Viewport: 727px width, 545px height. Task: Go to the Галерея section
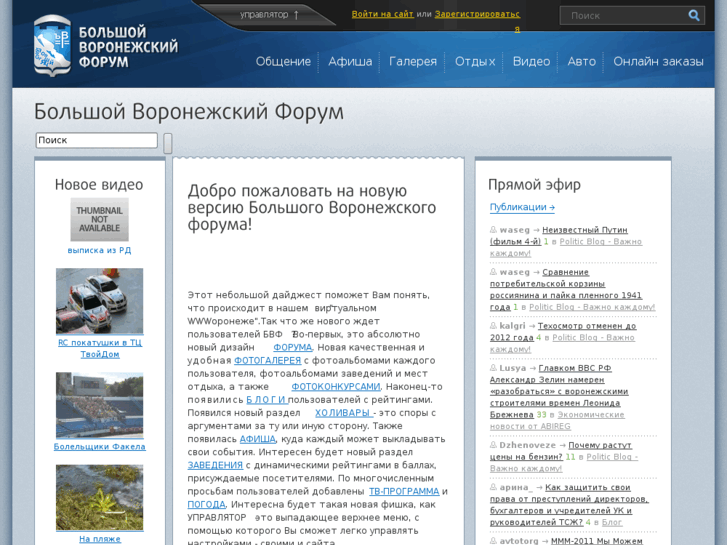413,61
